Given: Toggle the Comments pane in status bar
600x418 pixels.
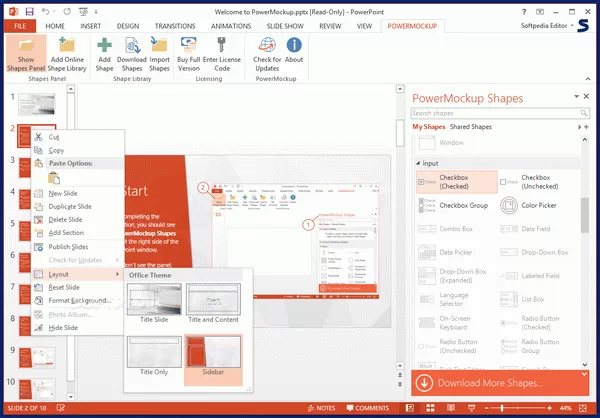Looking at the screenshot, I should tap(368, 408).
